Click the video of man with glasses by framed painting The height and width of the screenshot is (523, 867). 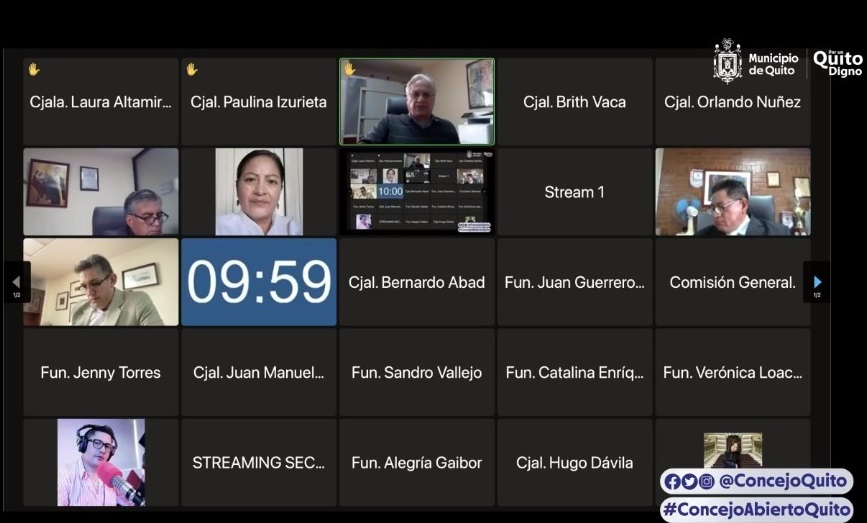click(x=101, y=192)
